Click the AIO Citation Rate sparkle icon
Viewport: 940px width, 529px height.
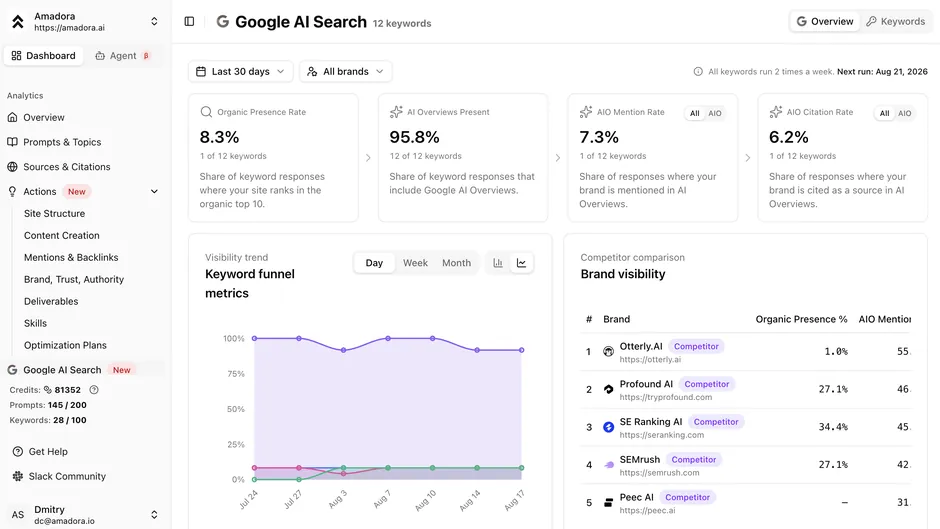776,112
